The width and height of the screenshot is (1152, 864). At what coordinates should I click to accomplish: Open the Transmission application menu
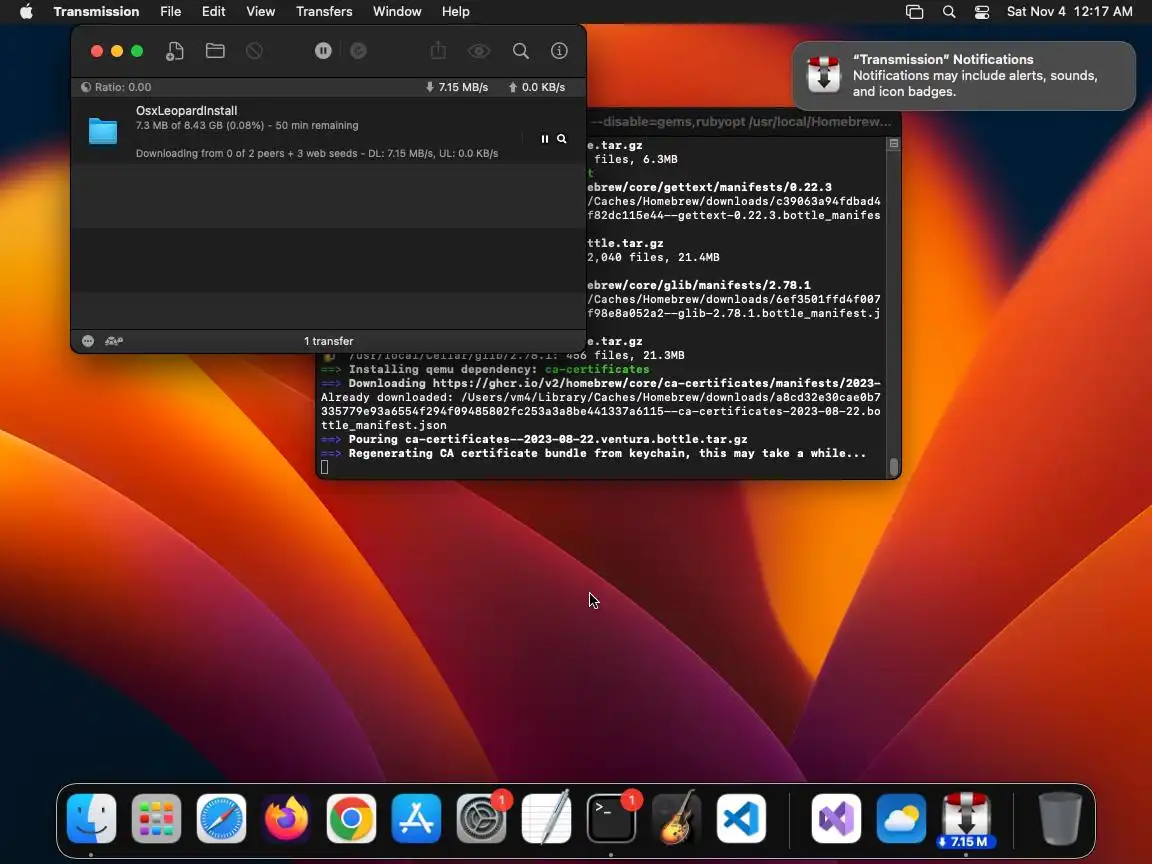[96, 12]
